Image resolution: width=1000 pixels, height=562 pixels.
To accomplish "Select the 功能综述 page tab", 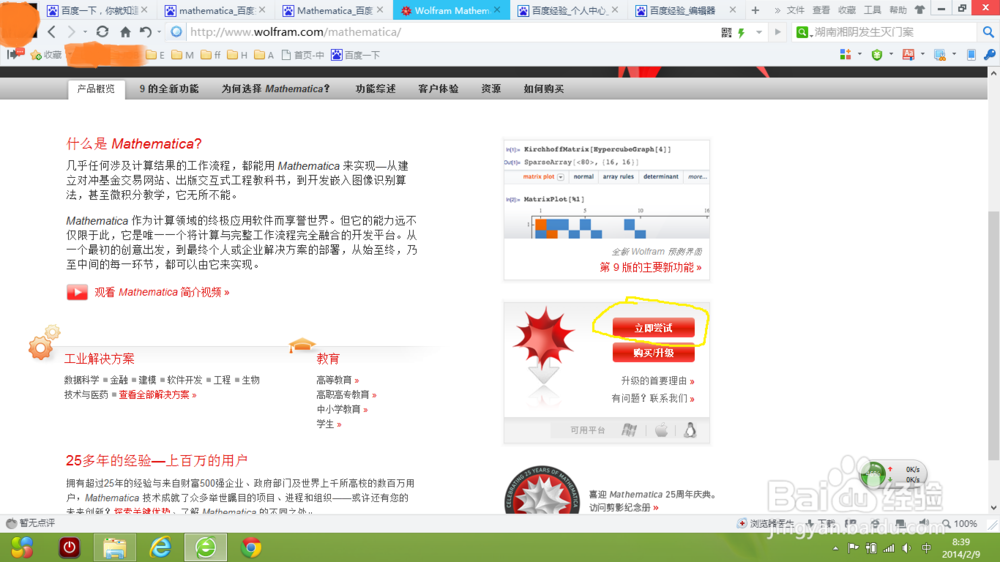I will (x=376, y=89).
